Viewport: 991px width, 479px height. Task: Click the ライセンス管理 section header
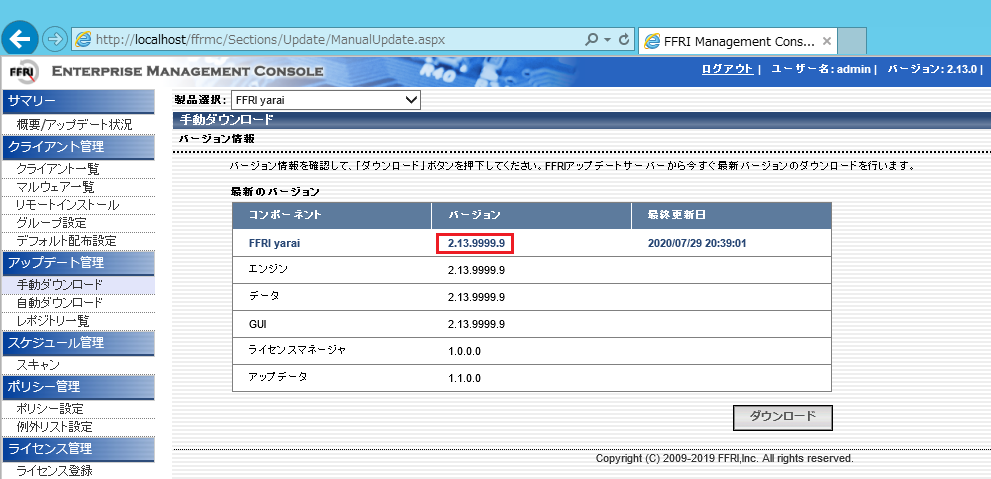(x=78, y=448)
